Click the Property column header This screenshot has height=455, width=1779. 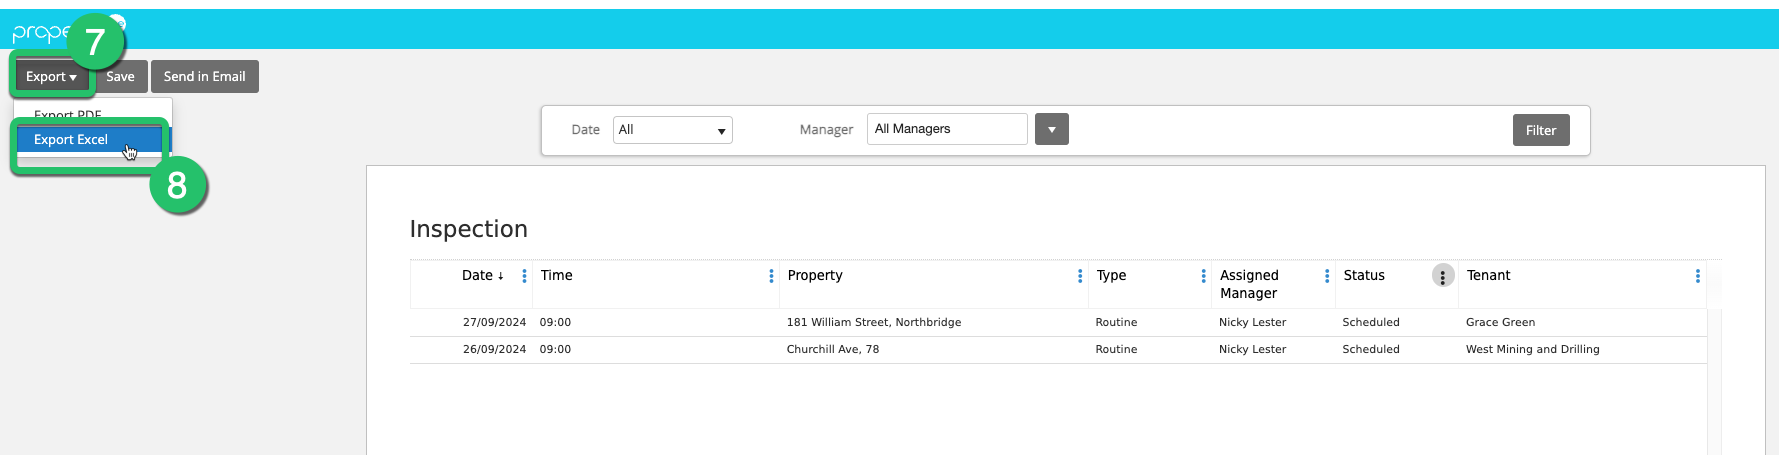tap(815, 276)
